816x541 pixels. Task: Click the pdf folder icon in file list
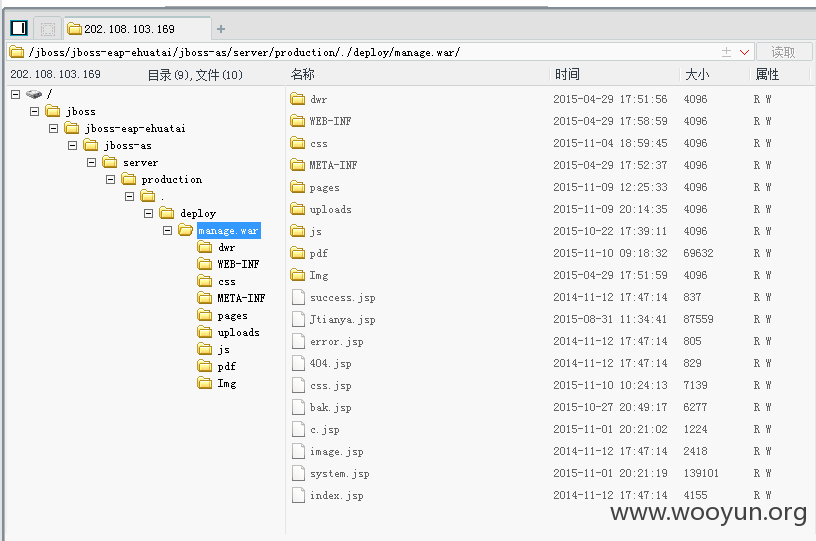(x=298, y=253)
